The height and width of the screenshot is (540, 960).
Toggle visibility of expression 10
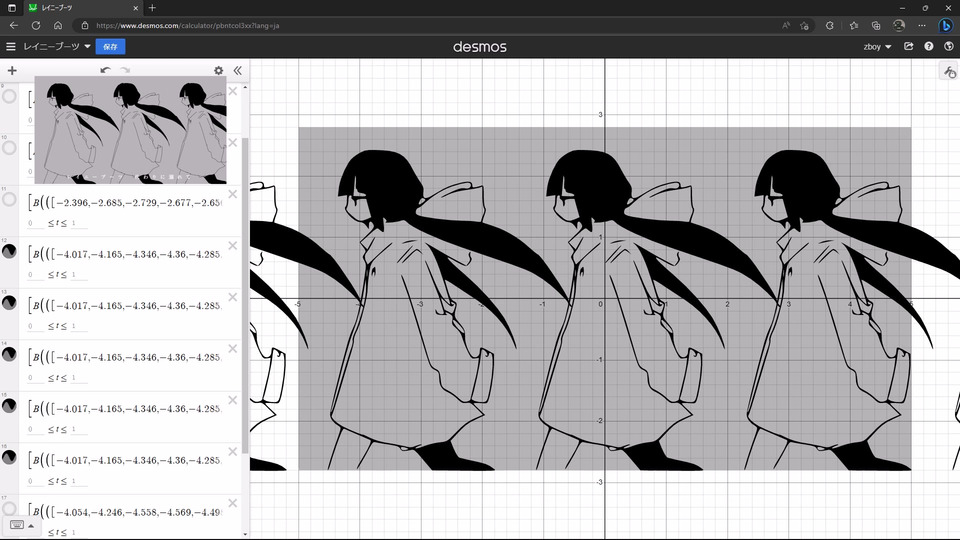tap(9, 148)
